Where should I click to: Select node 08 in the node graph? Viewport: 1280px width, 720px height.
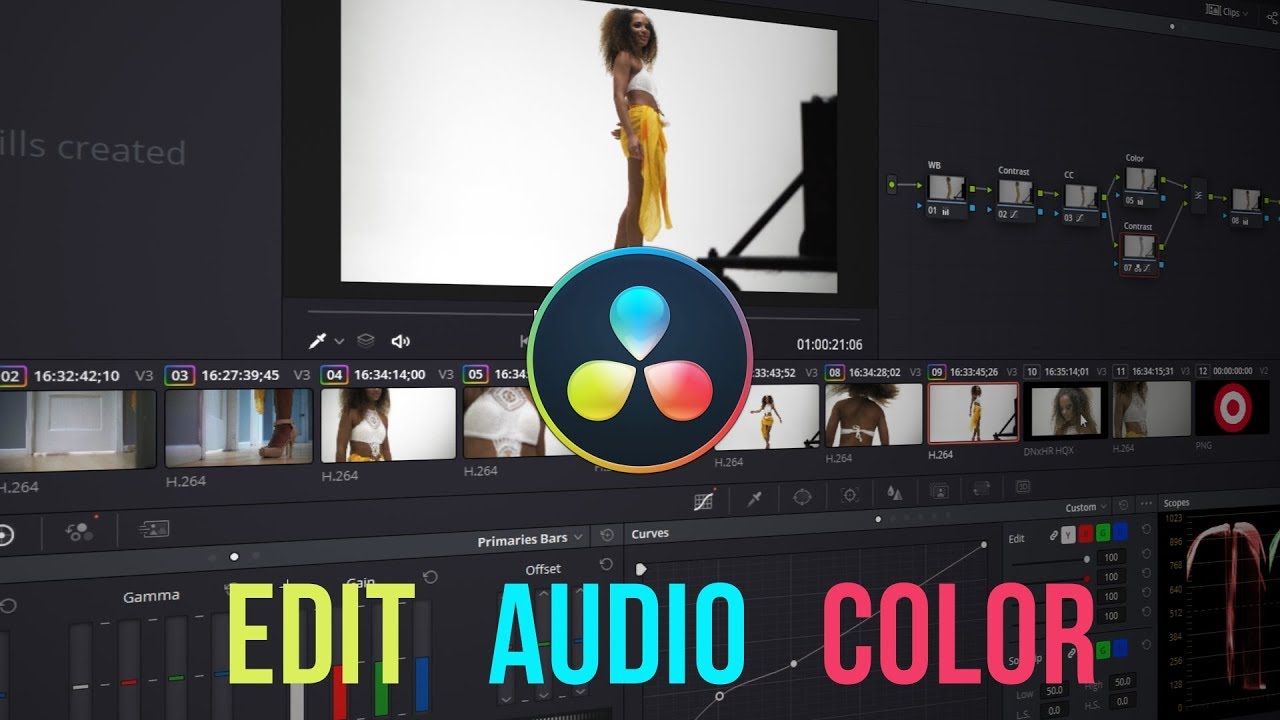click(x=1245, y=207)
